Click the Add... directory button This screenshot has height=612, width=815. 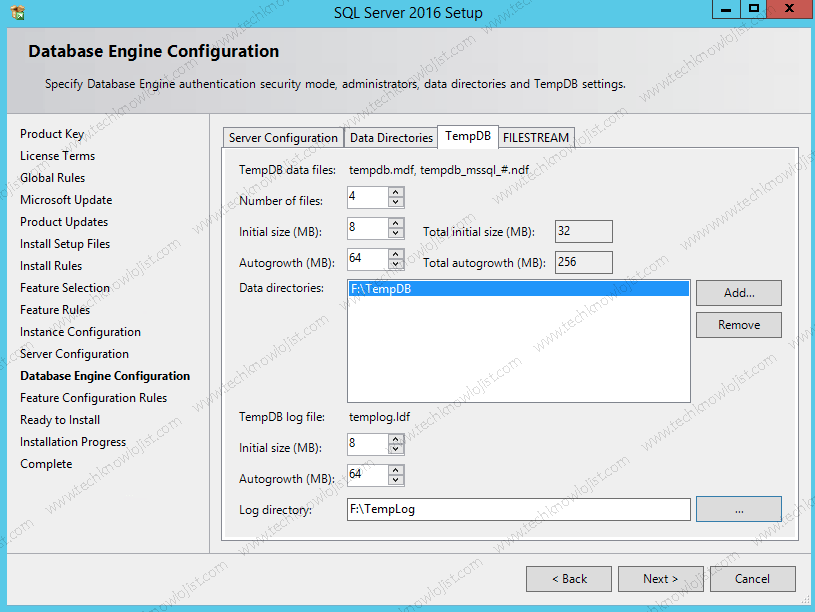coord(739,293)
